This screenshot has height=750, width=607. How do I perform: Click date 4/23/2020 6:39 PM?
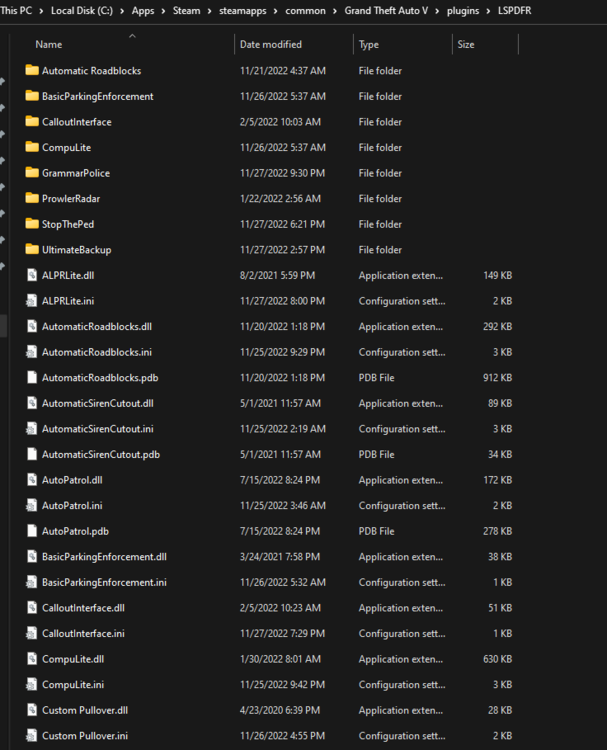280,710
